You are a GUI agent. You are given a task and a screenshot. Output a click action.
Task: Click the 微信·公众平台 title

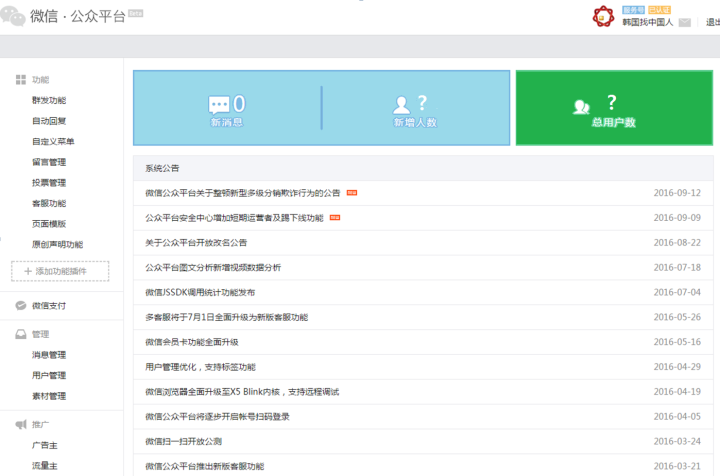(x=78, y=17)
